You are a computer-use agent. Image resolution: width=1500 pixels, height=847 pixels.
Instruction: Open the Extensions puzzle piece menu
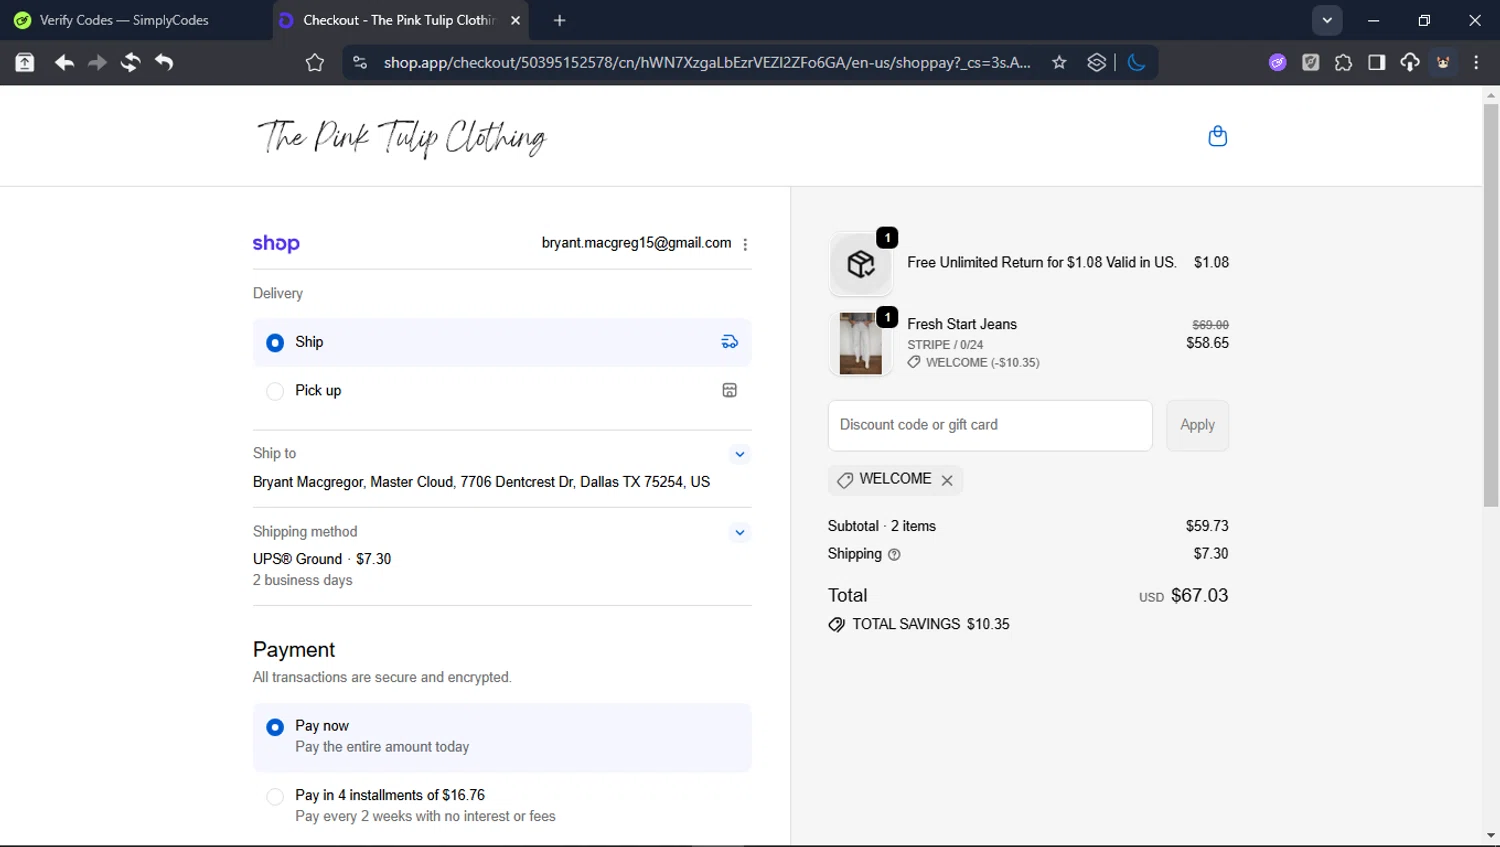pos(1343,63)
